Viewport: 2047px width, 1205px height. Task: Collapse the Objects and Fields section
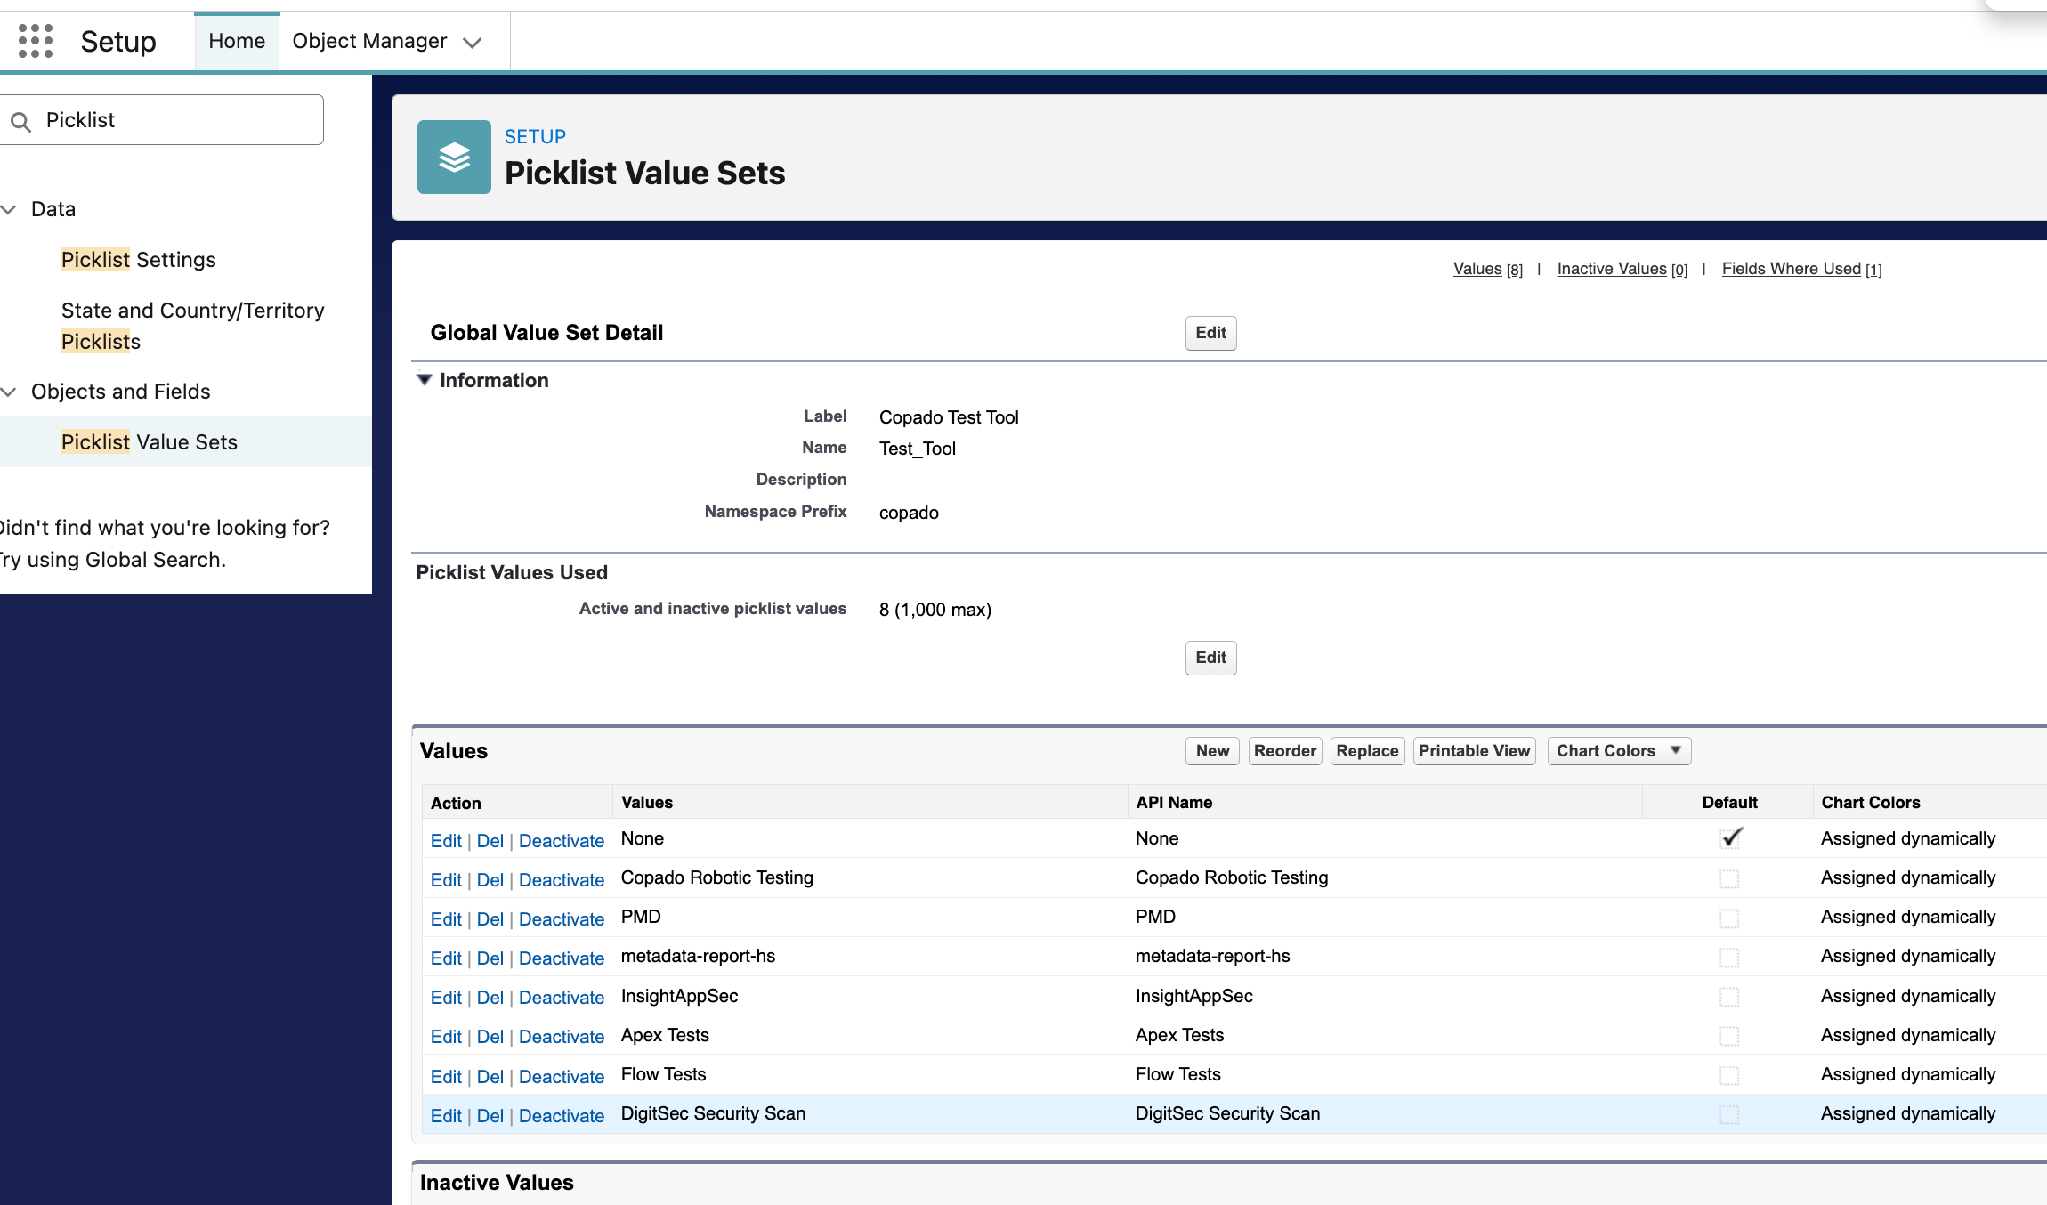tap(9, 392)
